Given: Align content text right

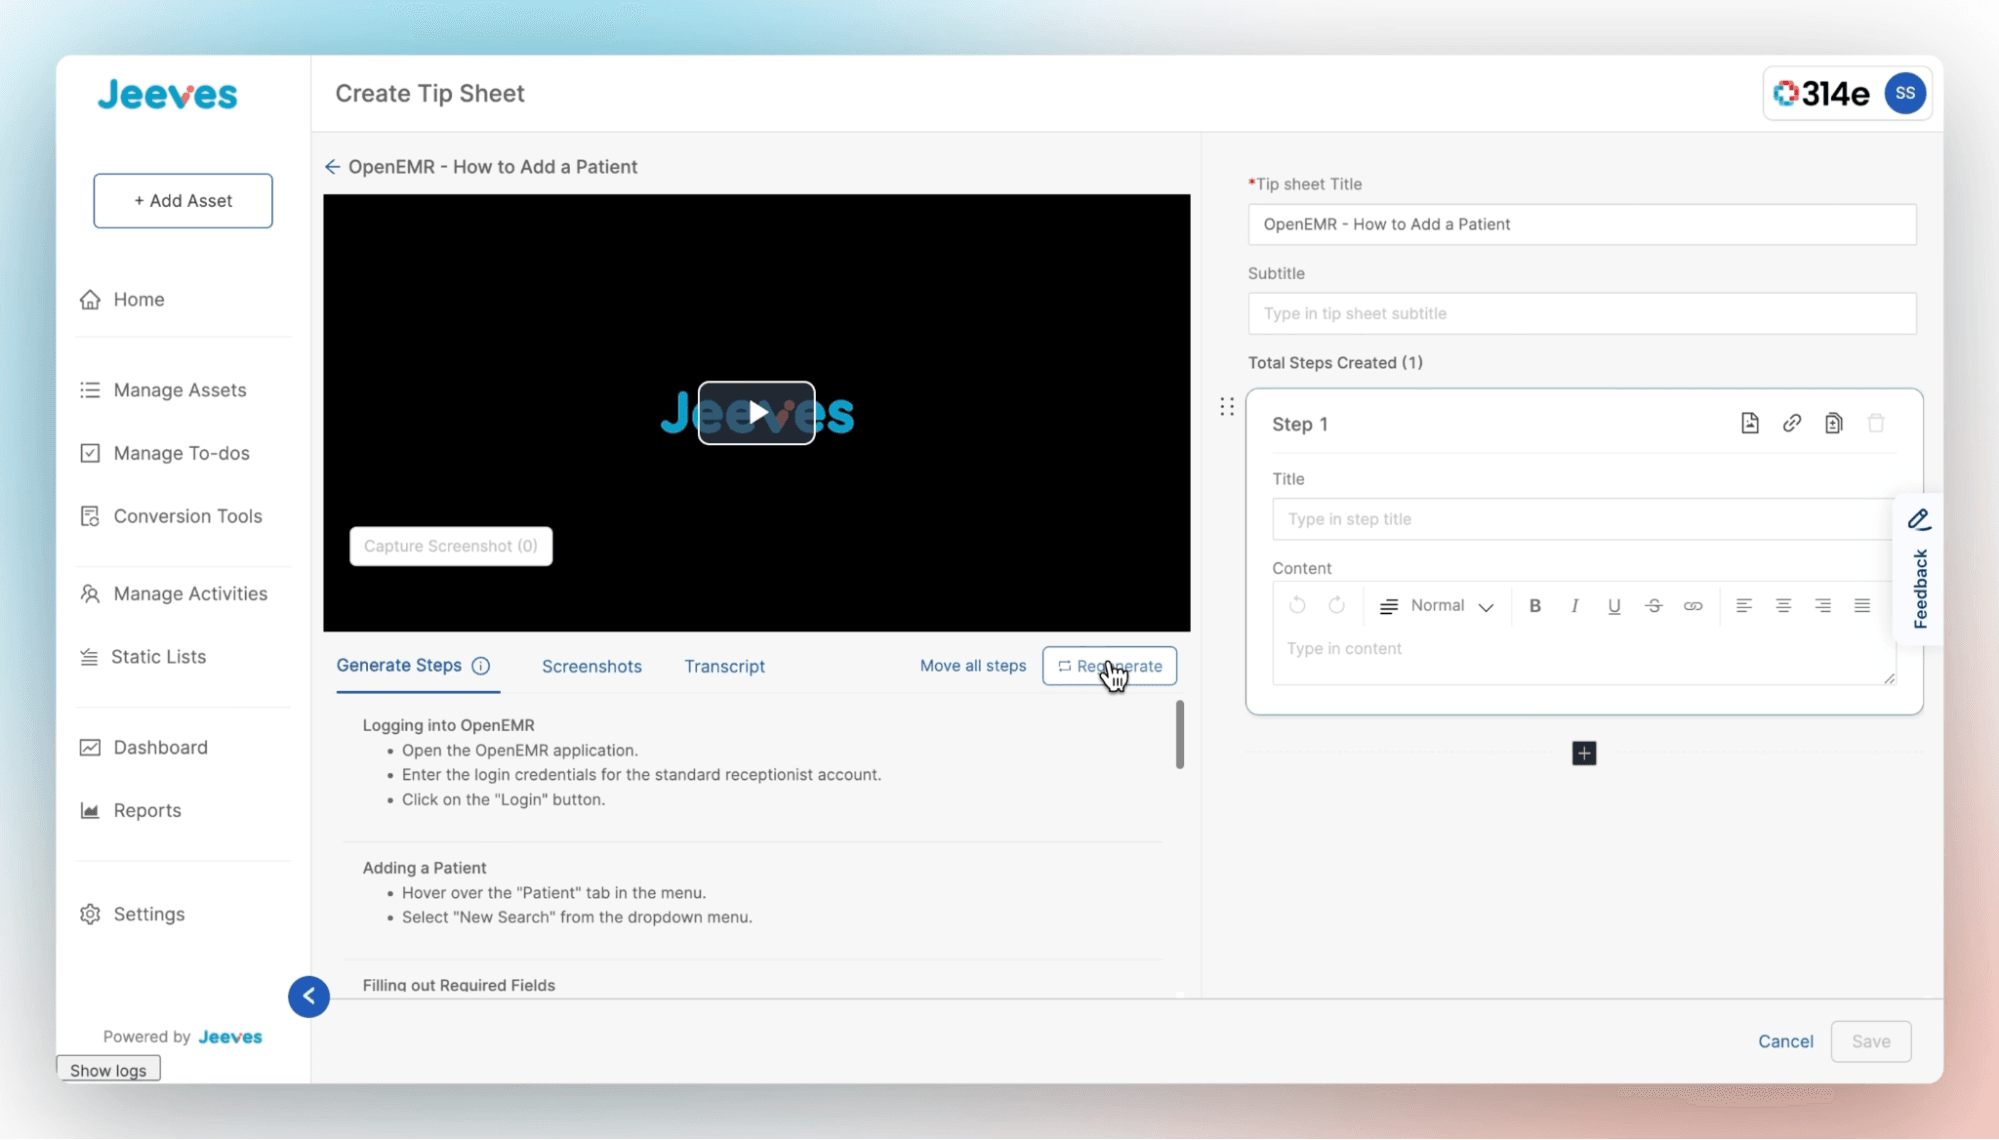Looking at the screenshot, I should coord(1823,606).
